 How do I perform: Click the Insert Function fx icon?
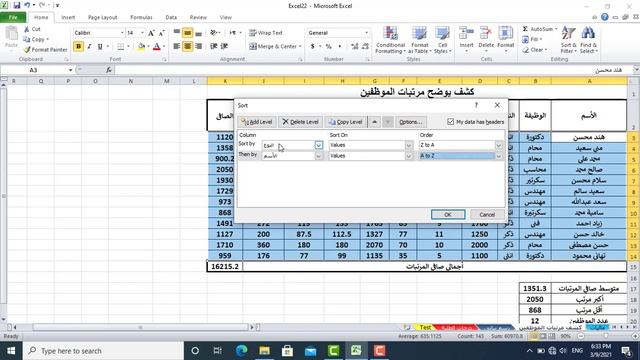click(109, 70)
